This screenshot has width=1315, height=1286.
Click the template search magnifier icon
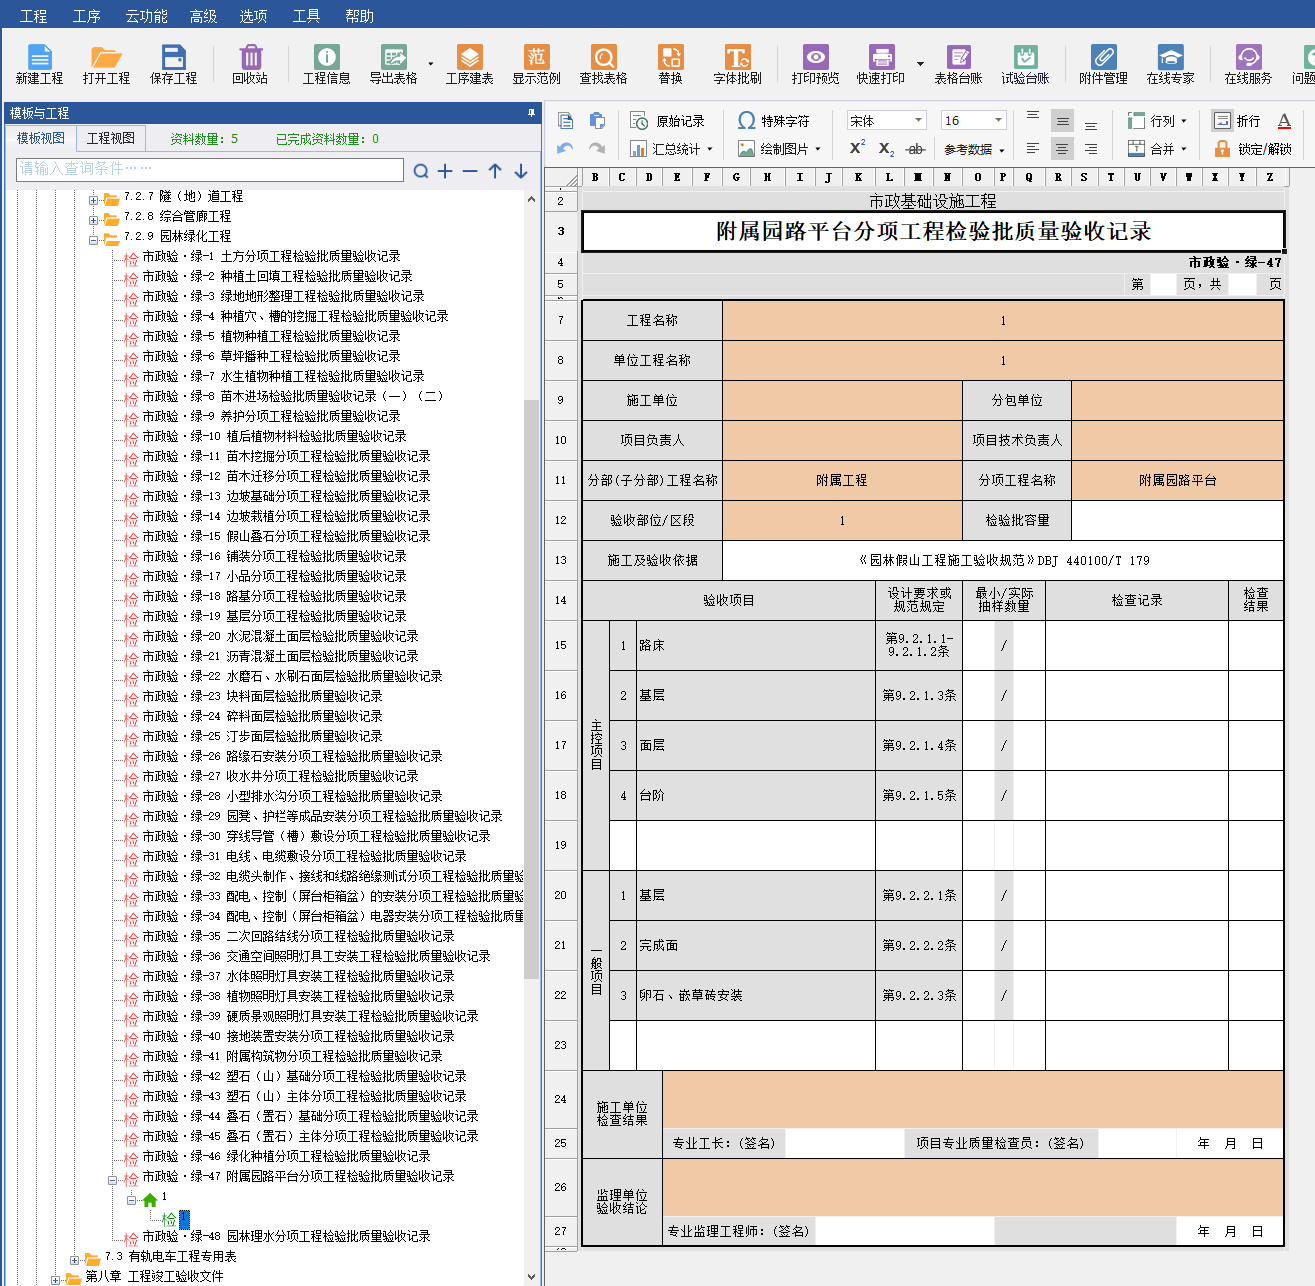[x=421, y=171]
